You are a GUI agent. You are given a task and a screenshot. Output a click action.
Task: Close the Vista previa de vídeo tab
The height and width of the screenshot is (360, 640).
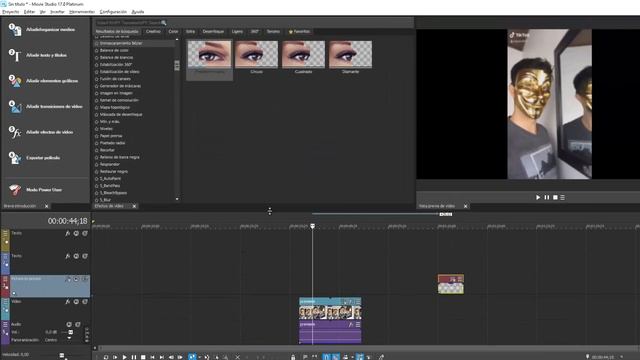coord(465,206)
